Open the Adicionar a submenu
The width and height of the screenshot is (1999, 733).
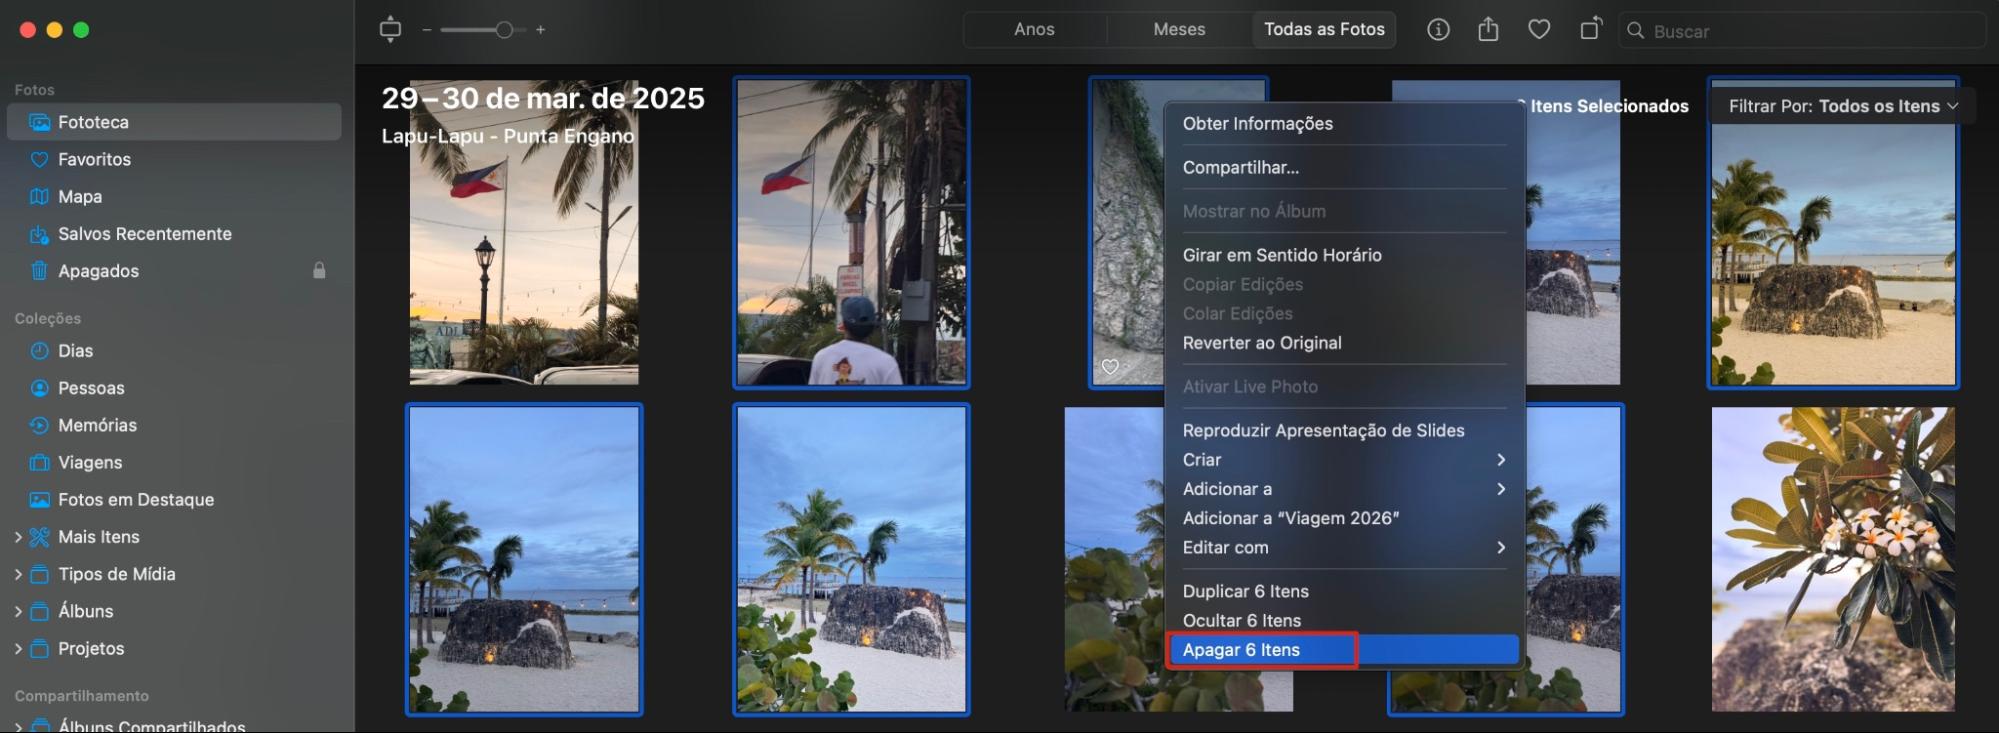click(x=1344, y=489)
